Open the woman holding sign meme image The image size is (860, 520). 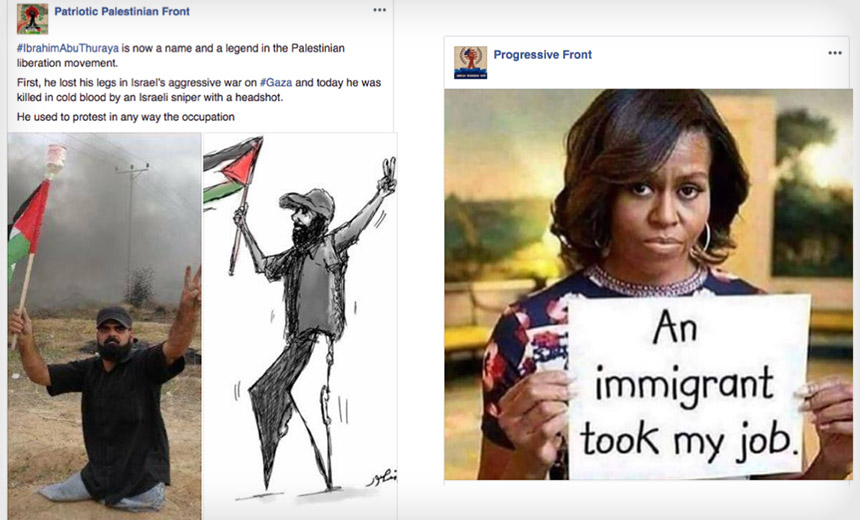click(x=648, y=284)
